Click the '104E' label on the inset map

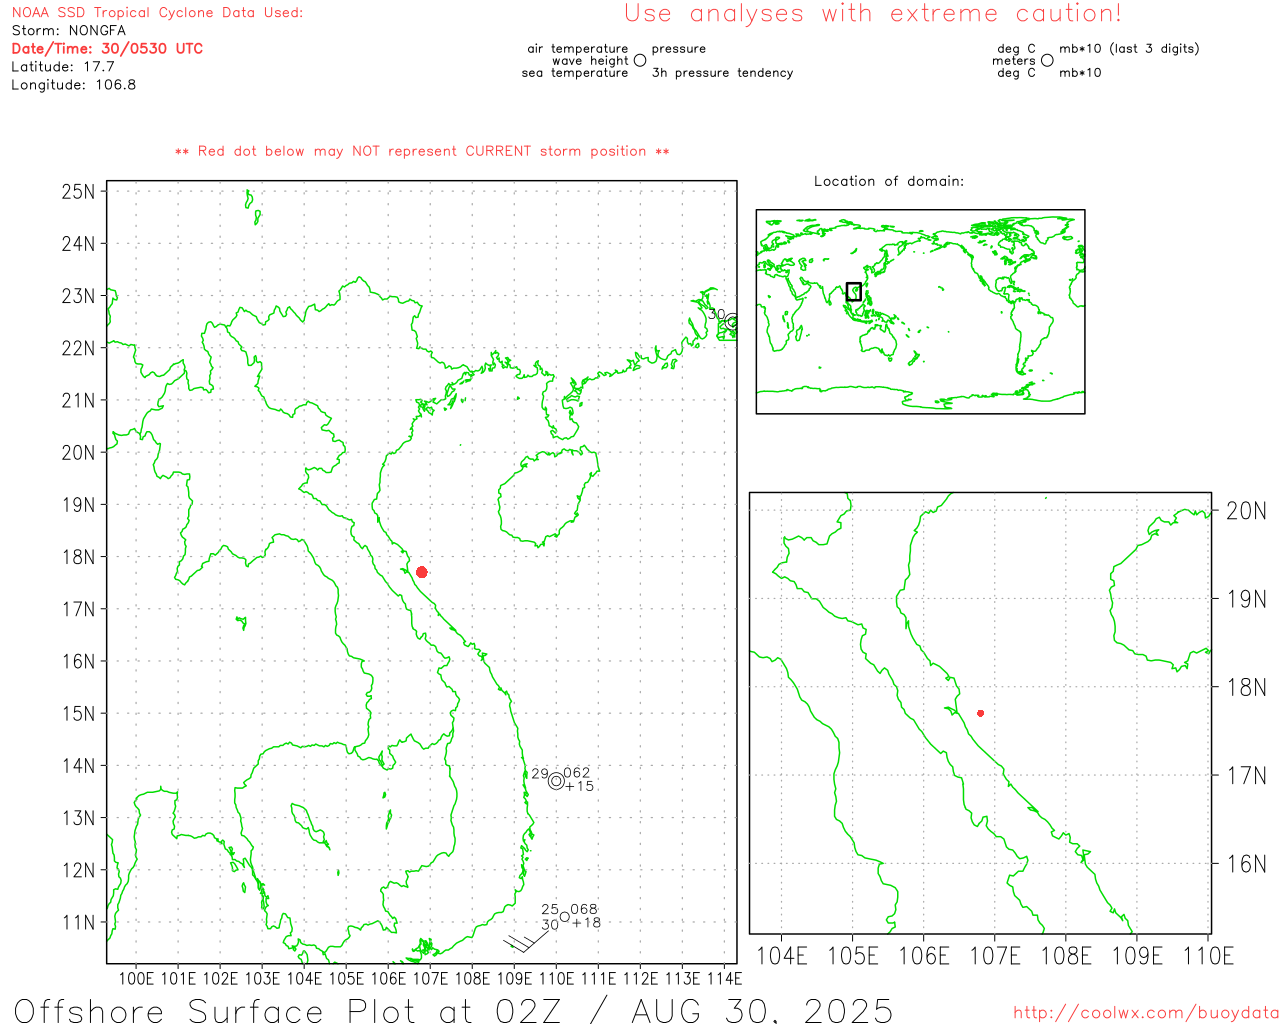782,956
